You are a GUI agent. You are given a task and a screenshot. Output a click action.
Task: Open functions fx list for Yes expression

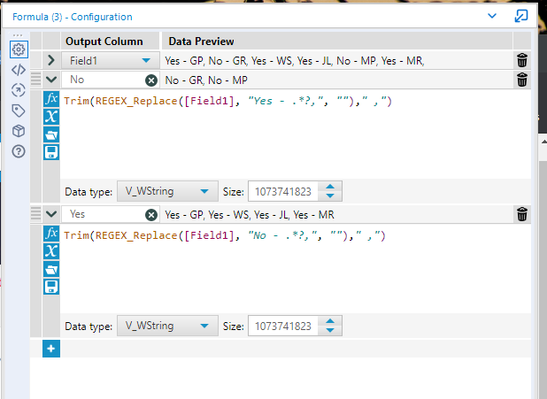51,233
